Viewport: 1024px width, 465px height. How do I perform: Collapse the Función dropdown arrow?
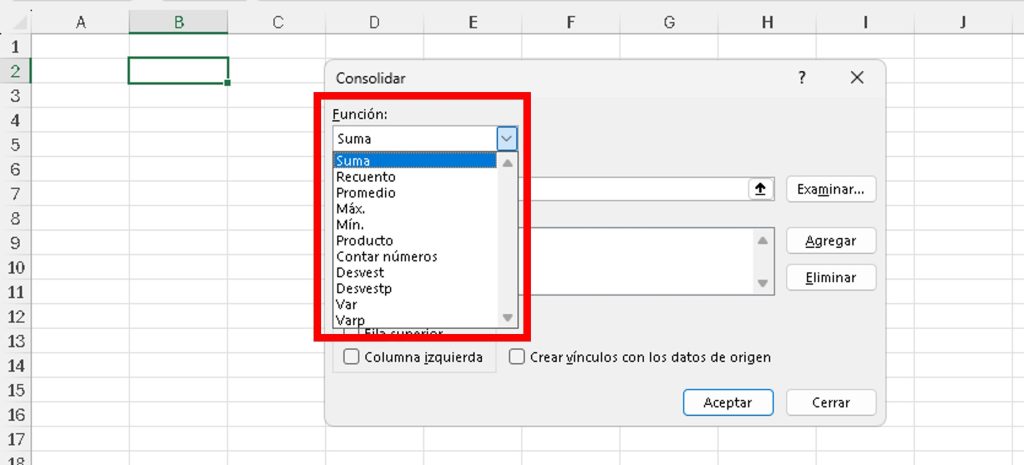pyautogui.click(x=507, y=139)
